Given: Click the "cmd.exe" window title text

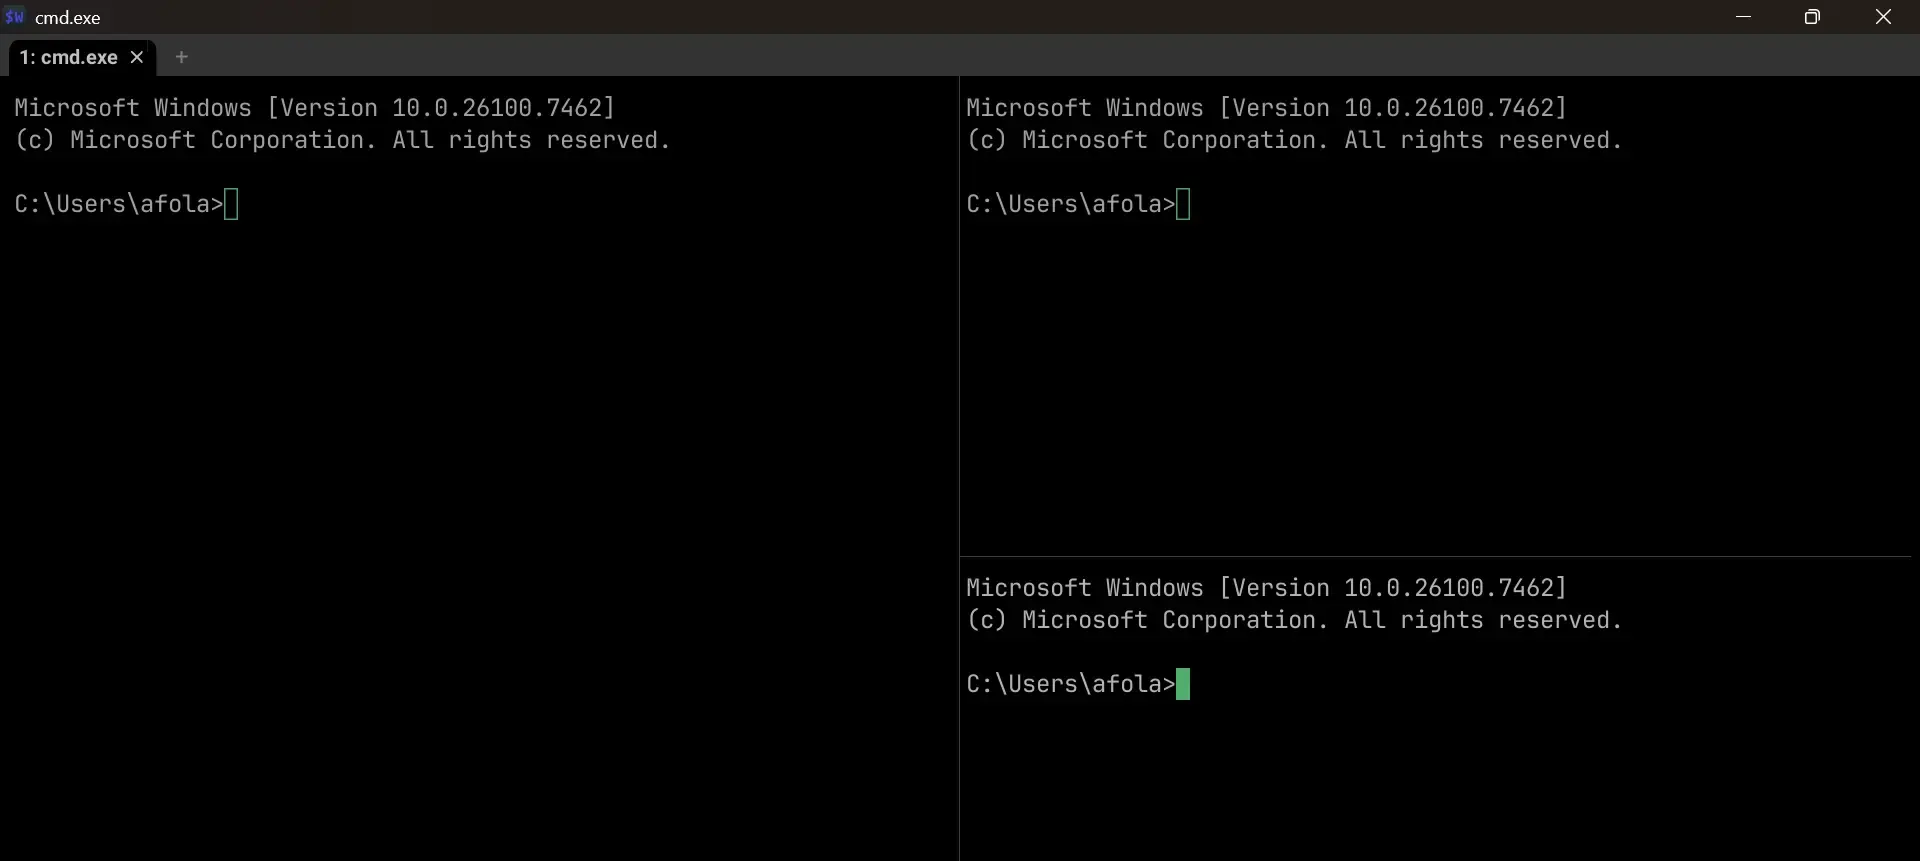Looking at the screenshot, I should [68, 17].
